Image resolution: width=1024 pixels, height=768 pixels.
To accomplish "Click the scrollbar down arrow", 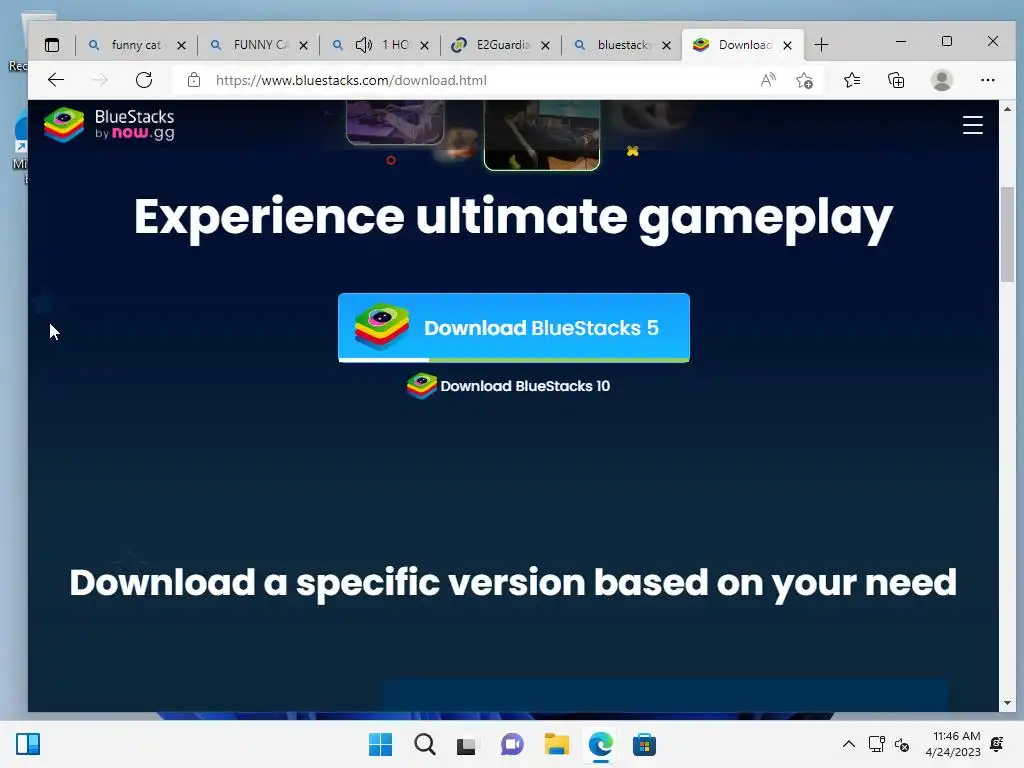I will coord(1007,703).
